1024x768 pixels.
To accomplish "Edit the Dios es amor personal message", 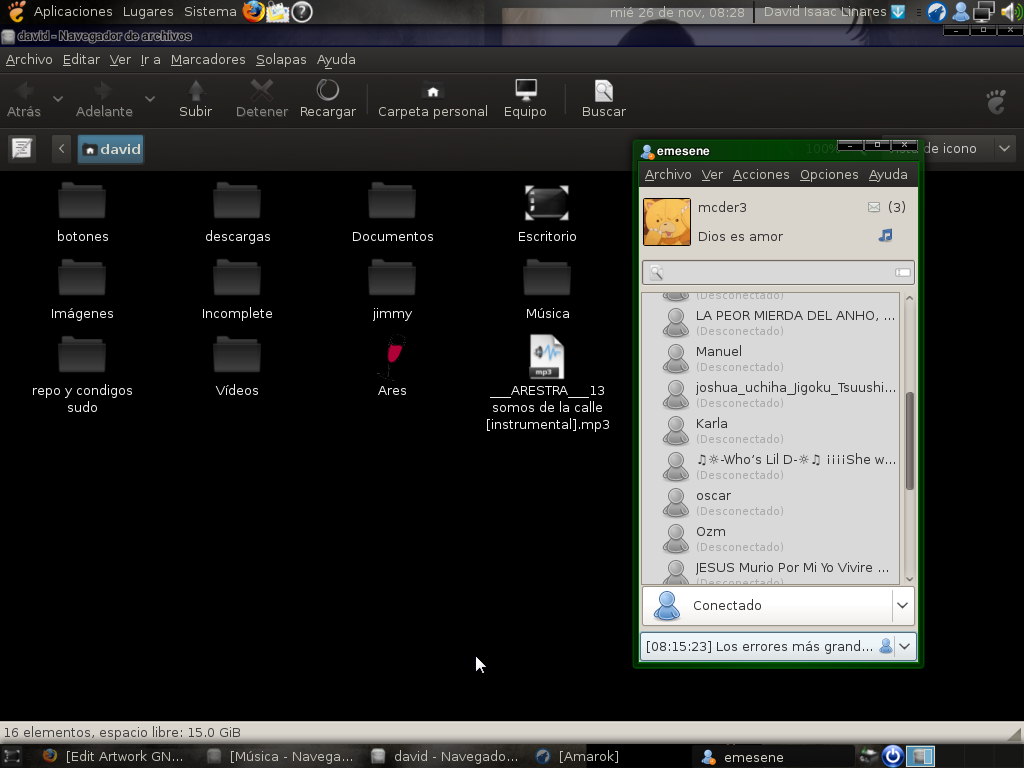I will (741, 236).
